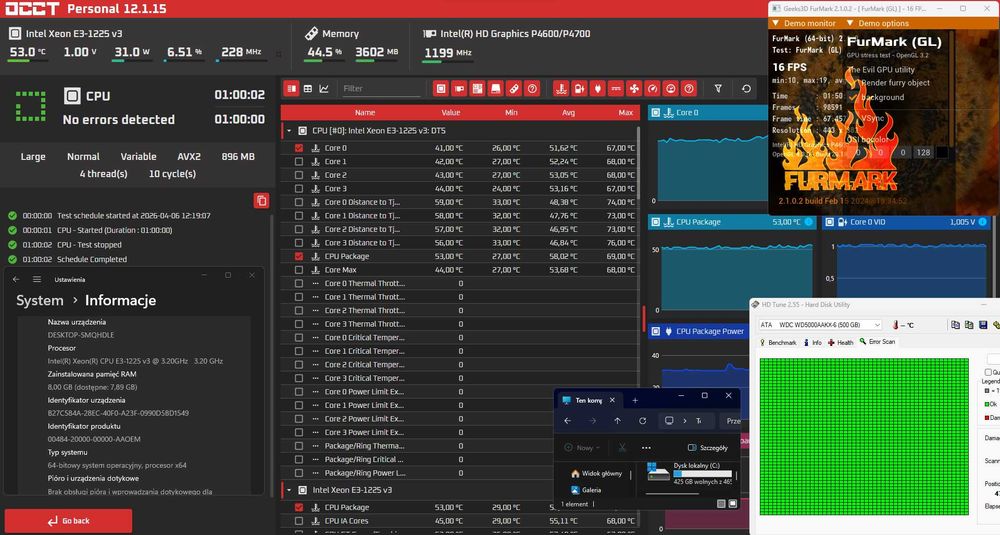Toggle the fan sensor type filter
Viewport: 1000px width, 535px height.
tap(634, 89)
